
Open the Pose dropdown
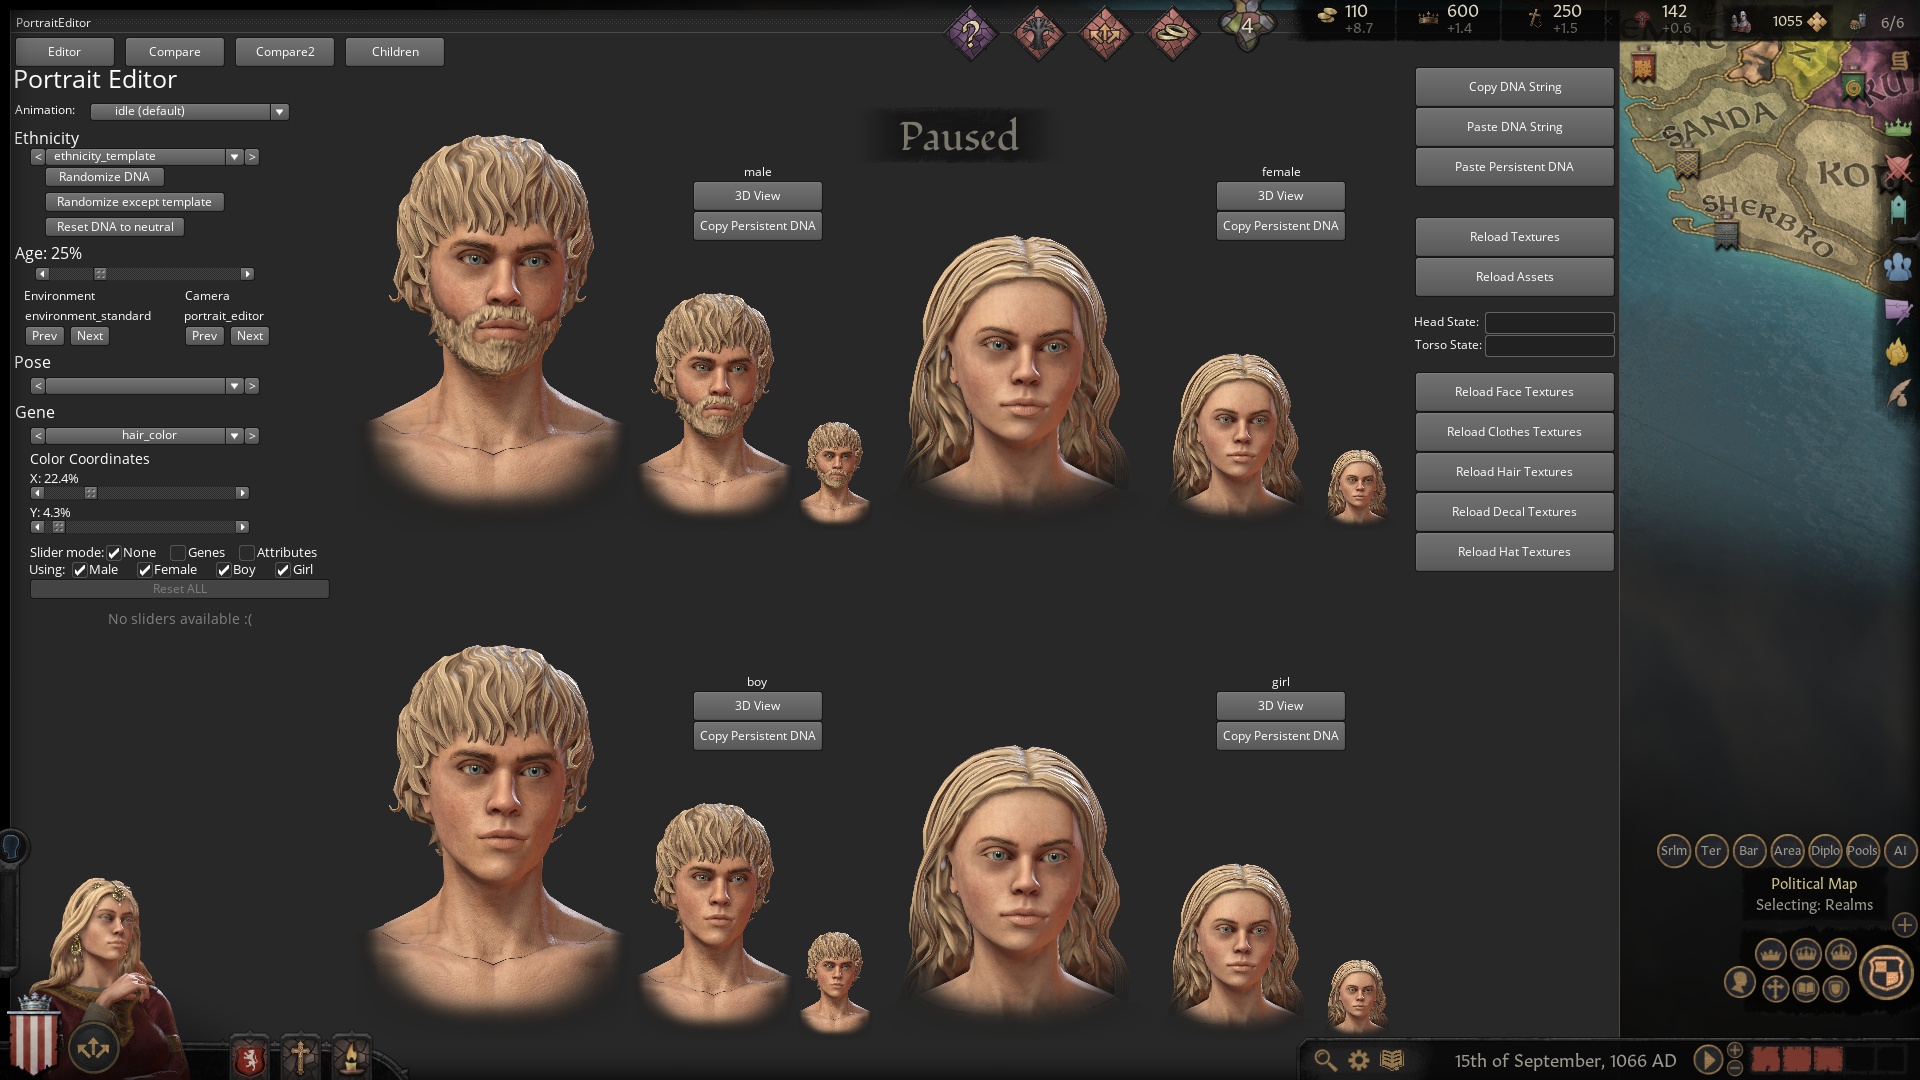click(x=144, y=386)
